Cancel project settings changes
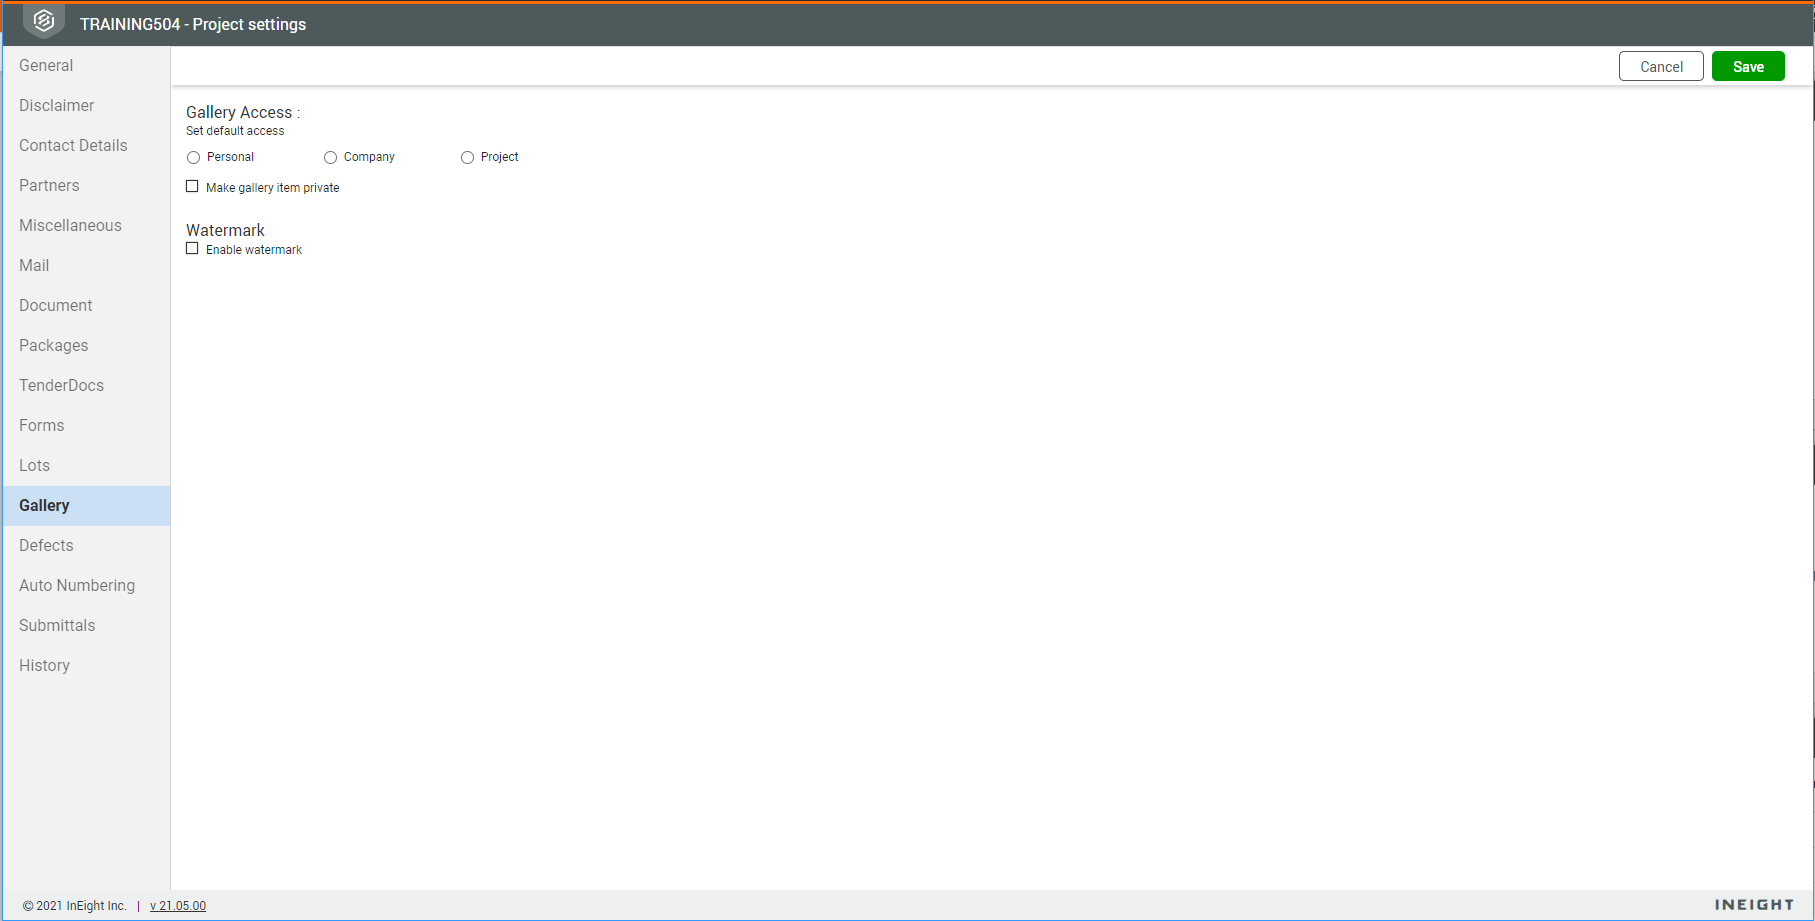1815x921 pixels. [1661, 67]
